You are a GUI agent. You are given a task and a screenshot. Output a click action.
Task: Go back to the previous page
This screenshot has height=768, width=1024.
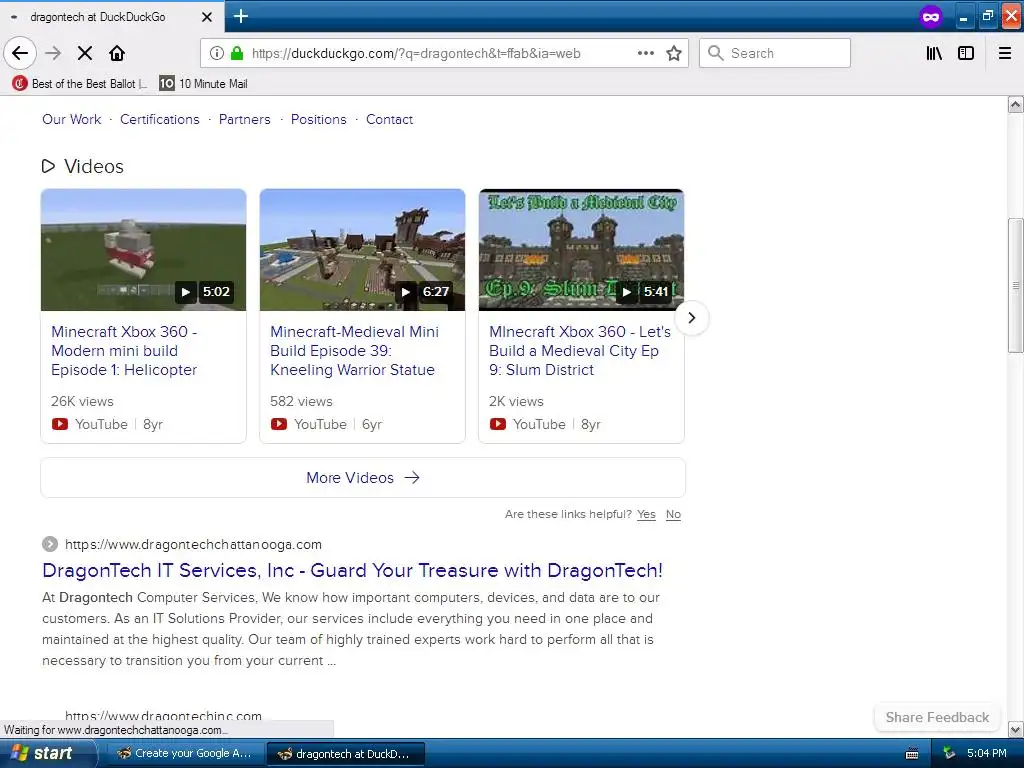coord(20,53)
